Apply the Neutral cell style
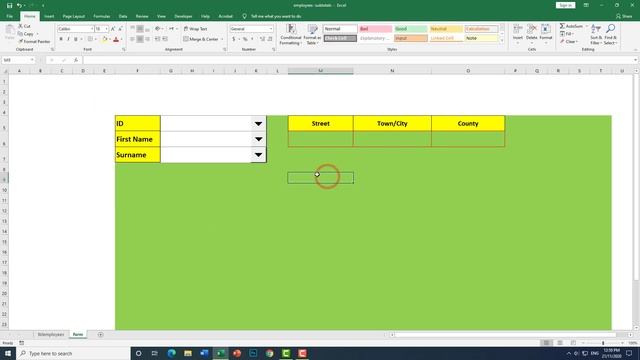Screen dimensions: 640x360 446,29
